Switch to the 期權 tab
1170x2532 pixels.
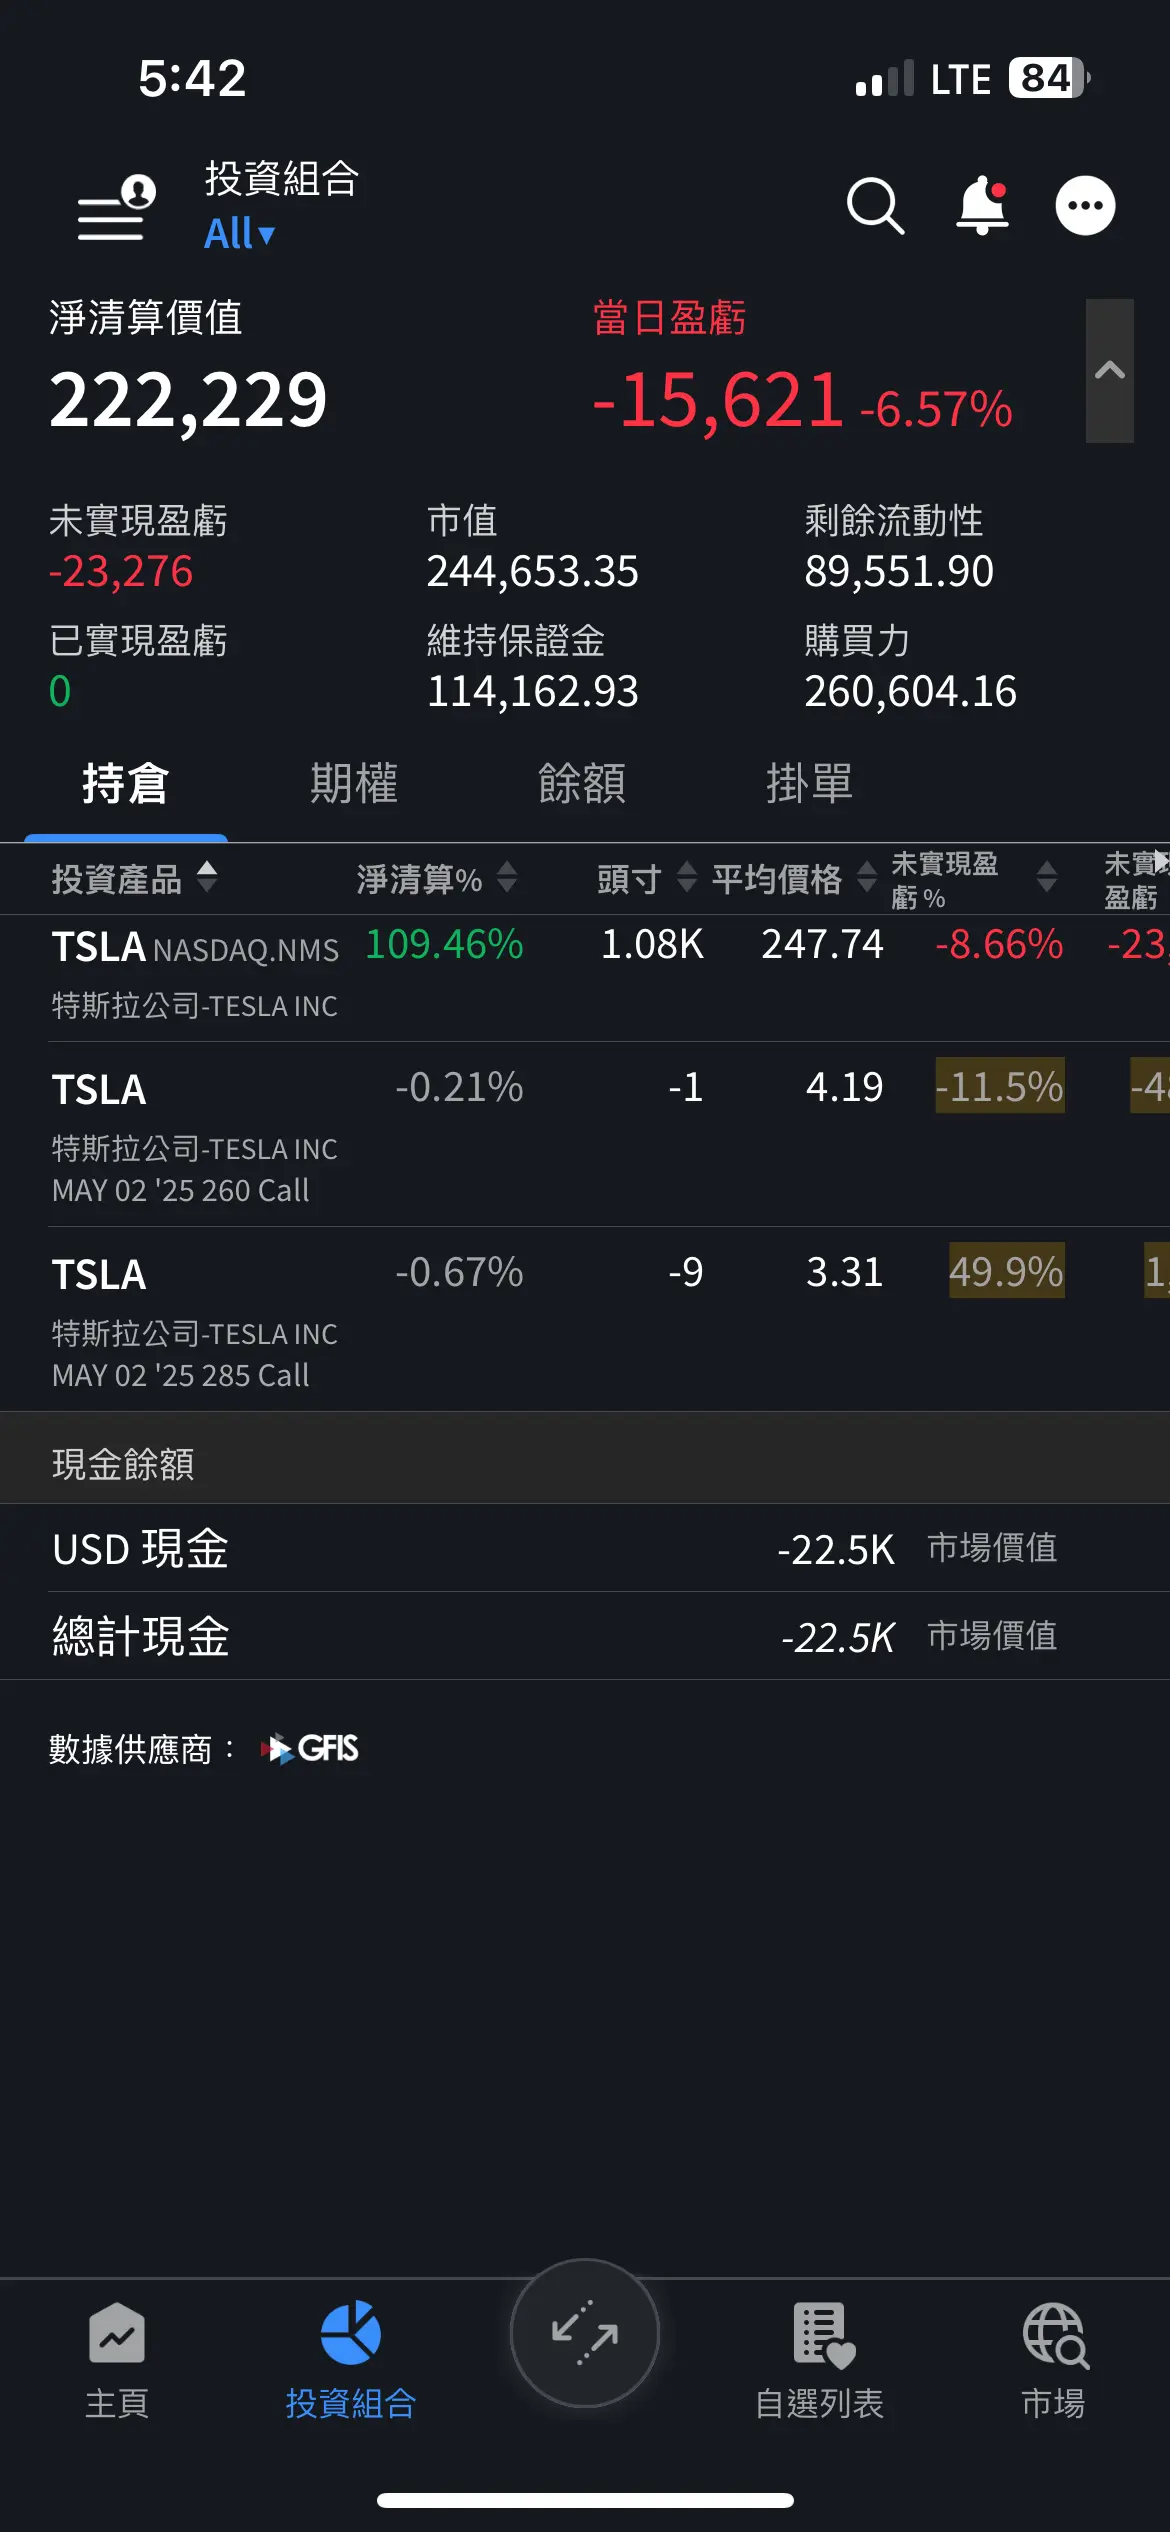point(353,783)
